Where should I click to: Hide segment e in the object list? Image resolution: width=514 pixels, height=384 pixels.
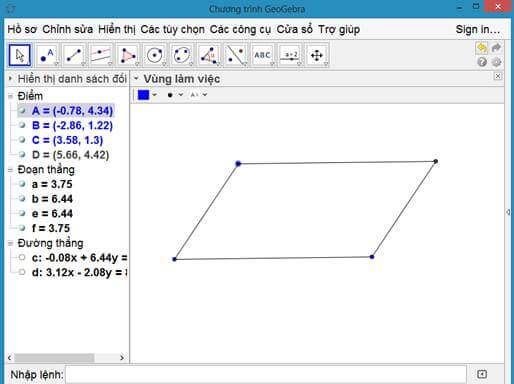(22, 213)
